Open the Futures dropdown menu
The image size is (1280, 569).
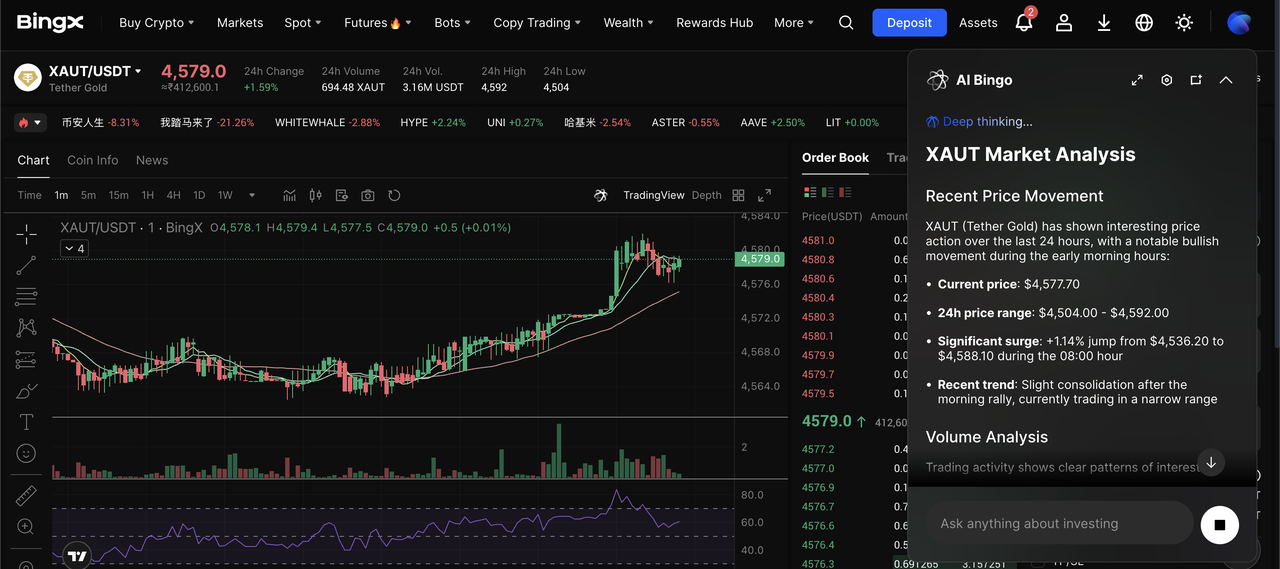click(x=377, y=22)
